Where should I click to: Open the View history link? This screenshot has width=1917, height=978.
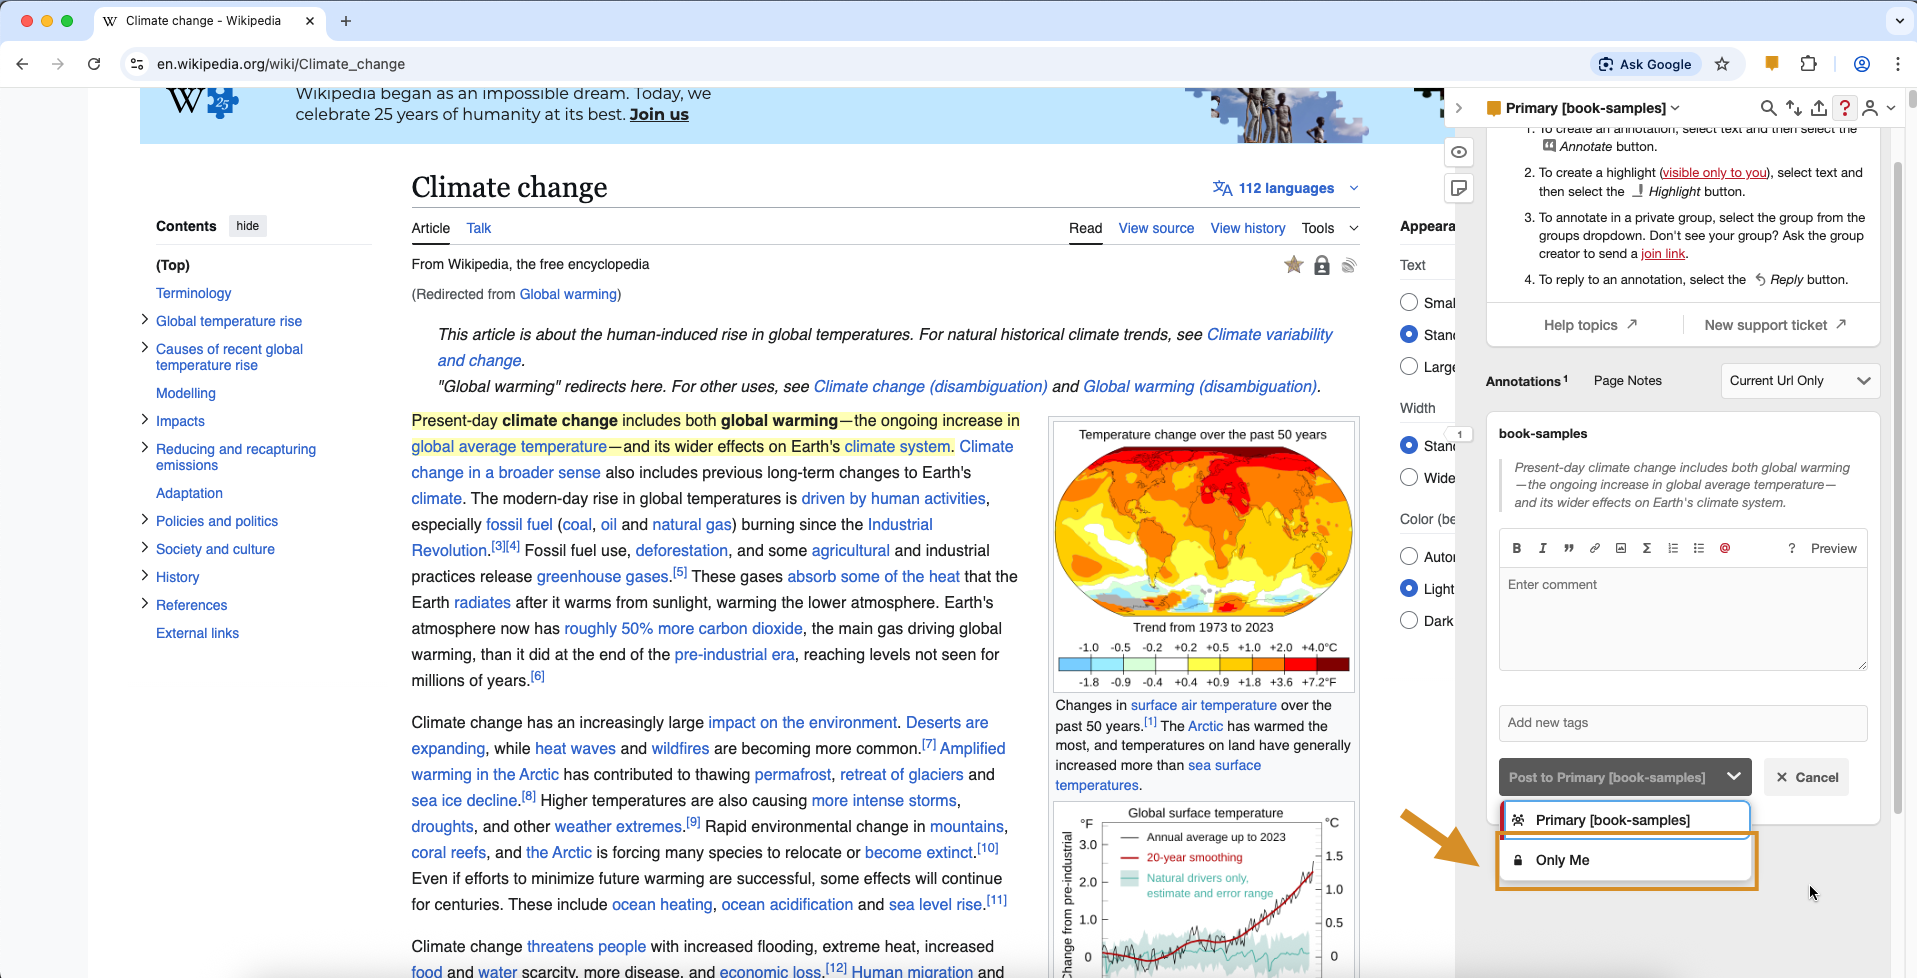click(1247, 228)
